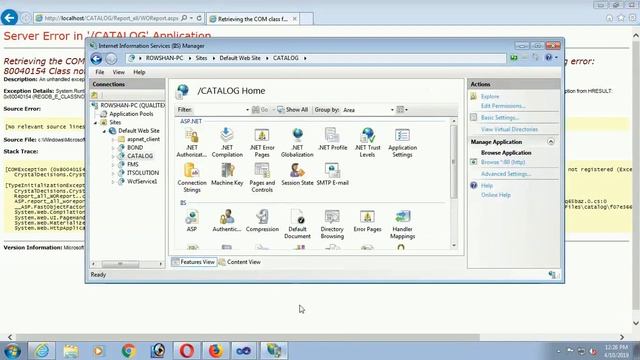This screenshot has height=360, width=640.
Task: Open Compression feature
Action: 262,220
